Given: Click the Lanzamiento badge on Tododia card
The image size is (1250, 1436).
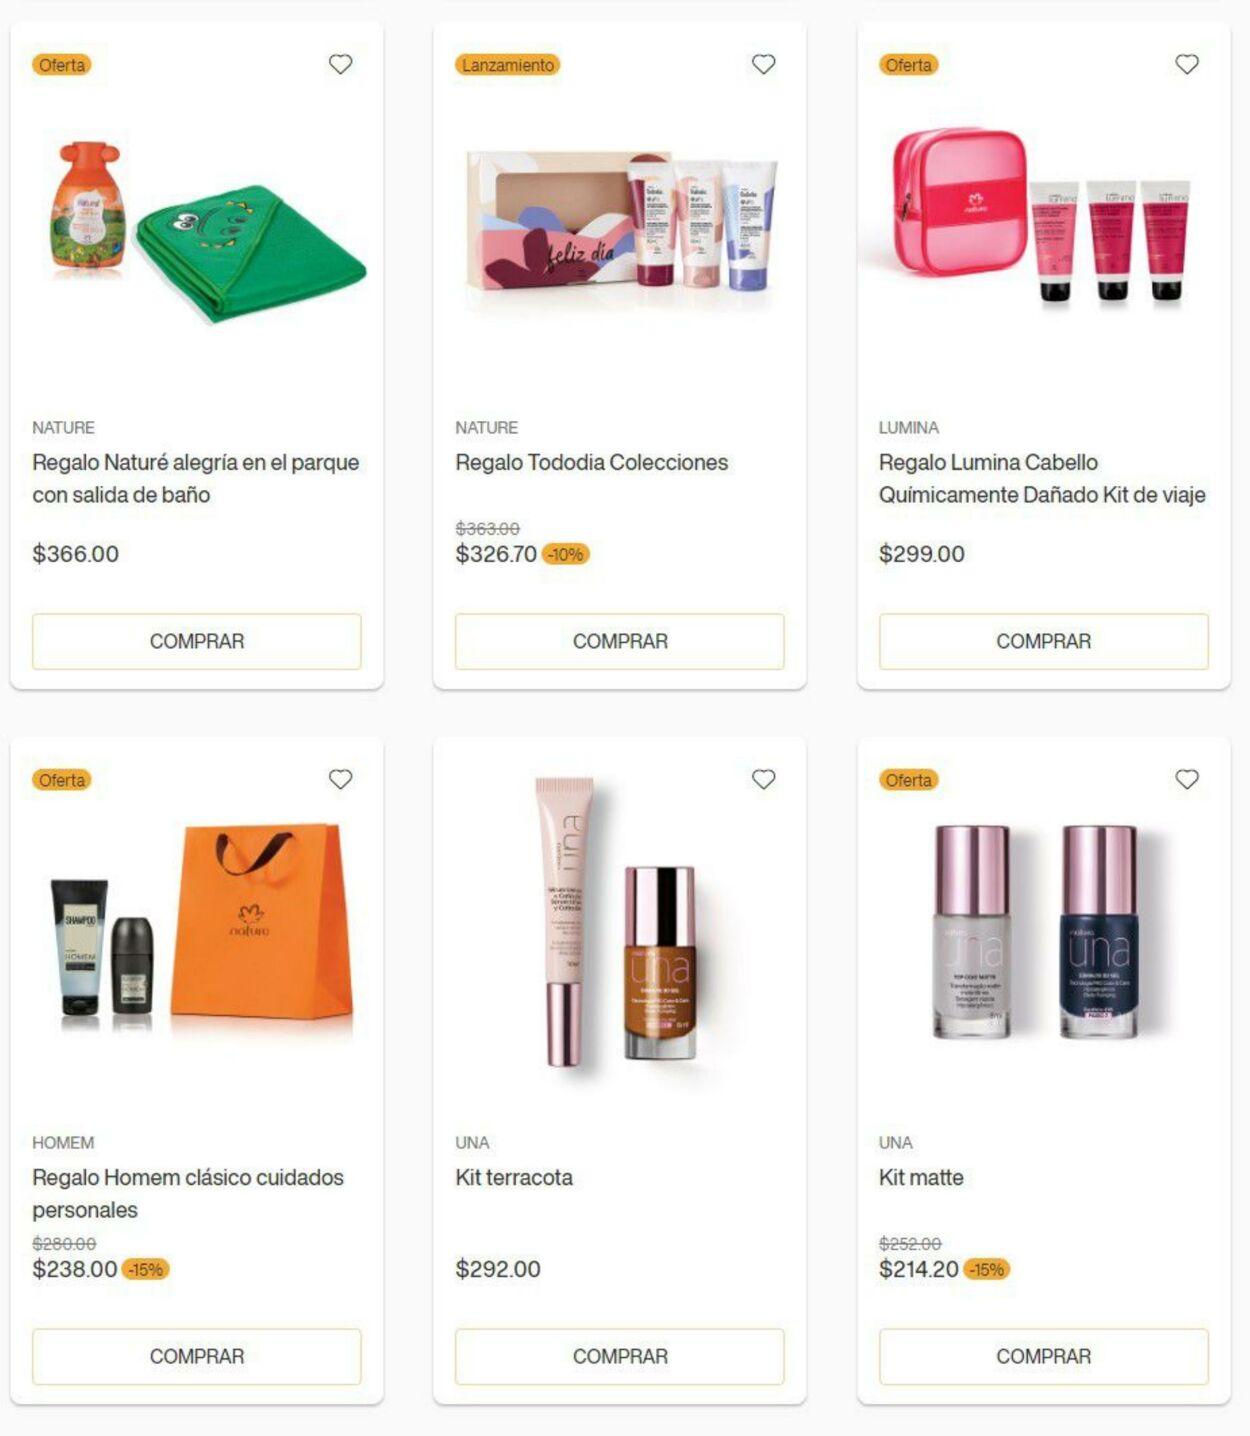Looking at the screenshot, I should (x=507, y=65).
